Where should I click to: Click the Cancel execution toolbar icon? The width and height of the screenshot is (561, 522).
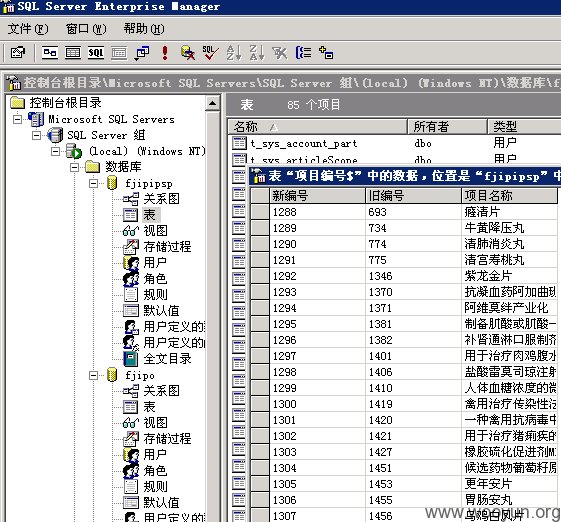tap(188, 53)
